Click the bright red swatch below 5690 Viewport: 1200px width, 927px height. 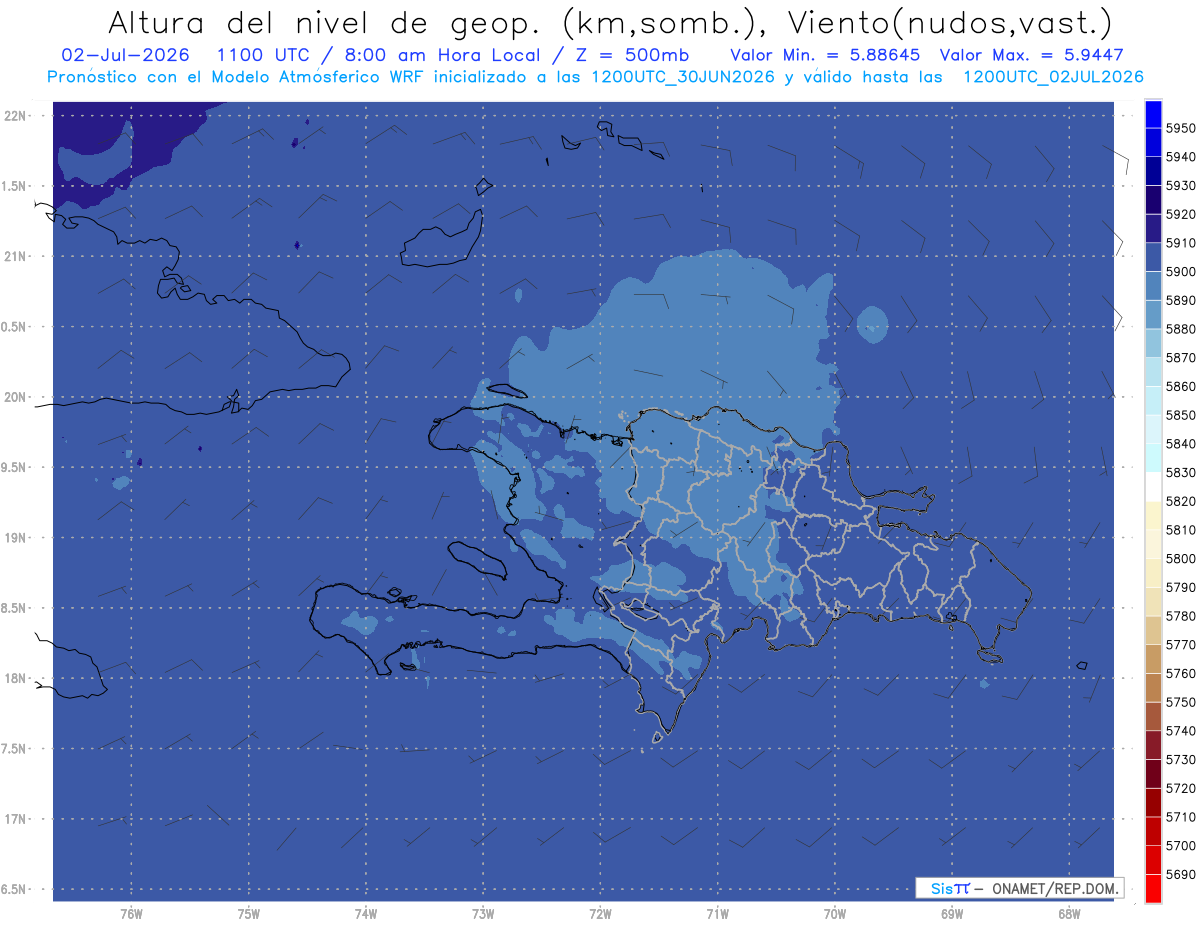click(x=1153, y=889)
